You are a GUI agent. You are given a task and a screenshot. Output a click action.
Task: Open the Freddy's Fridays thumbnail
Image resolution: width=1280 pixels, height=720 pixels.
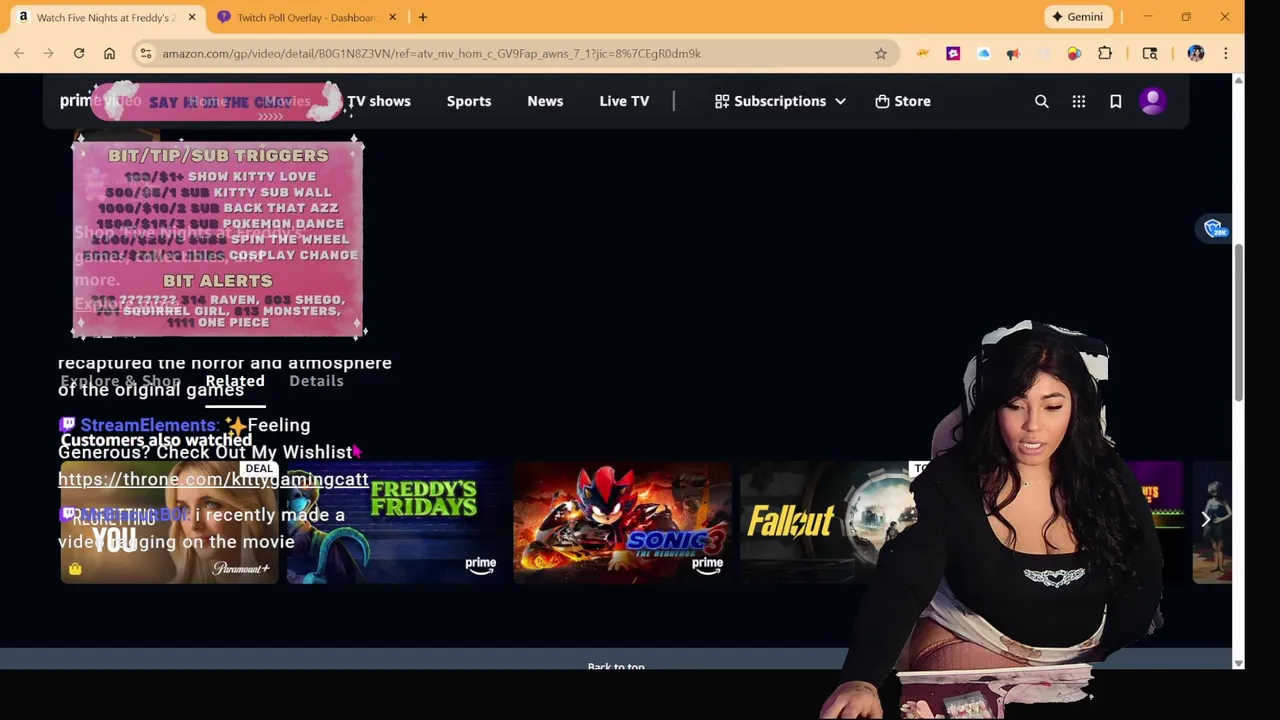coord(395,522)
